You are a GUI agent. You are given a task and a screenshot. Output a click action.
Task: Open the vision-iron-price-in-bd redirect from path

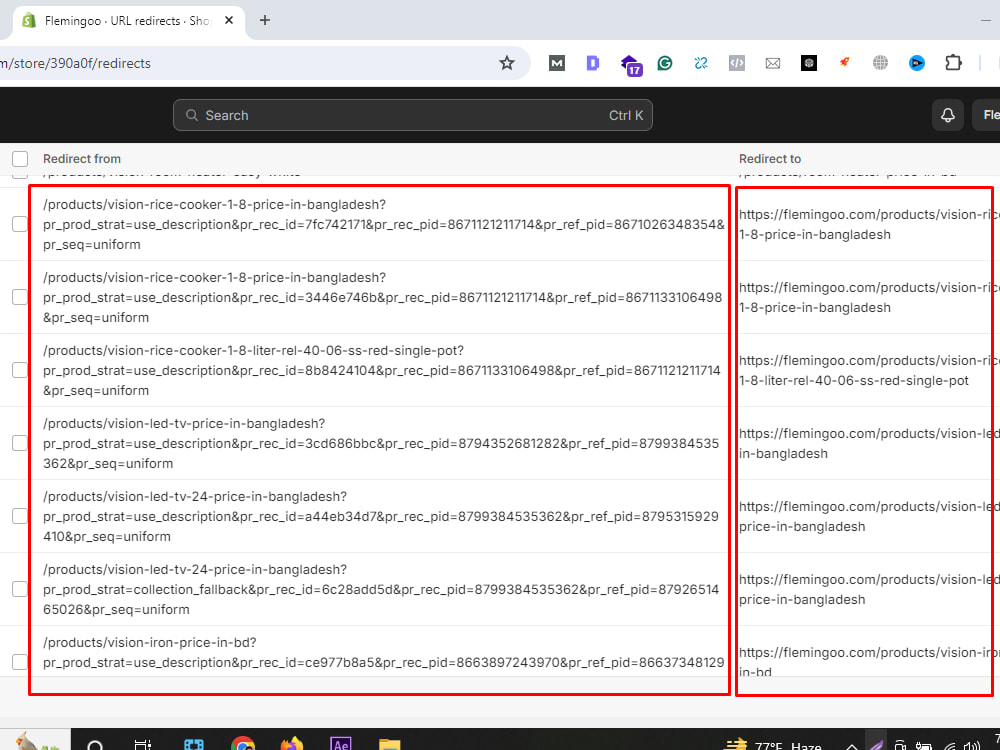tap(384, 652)
